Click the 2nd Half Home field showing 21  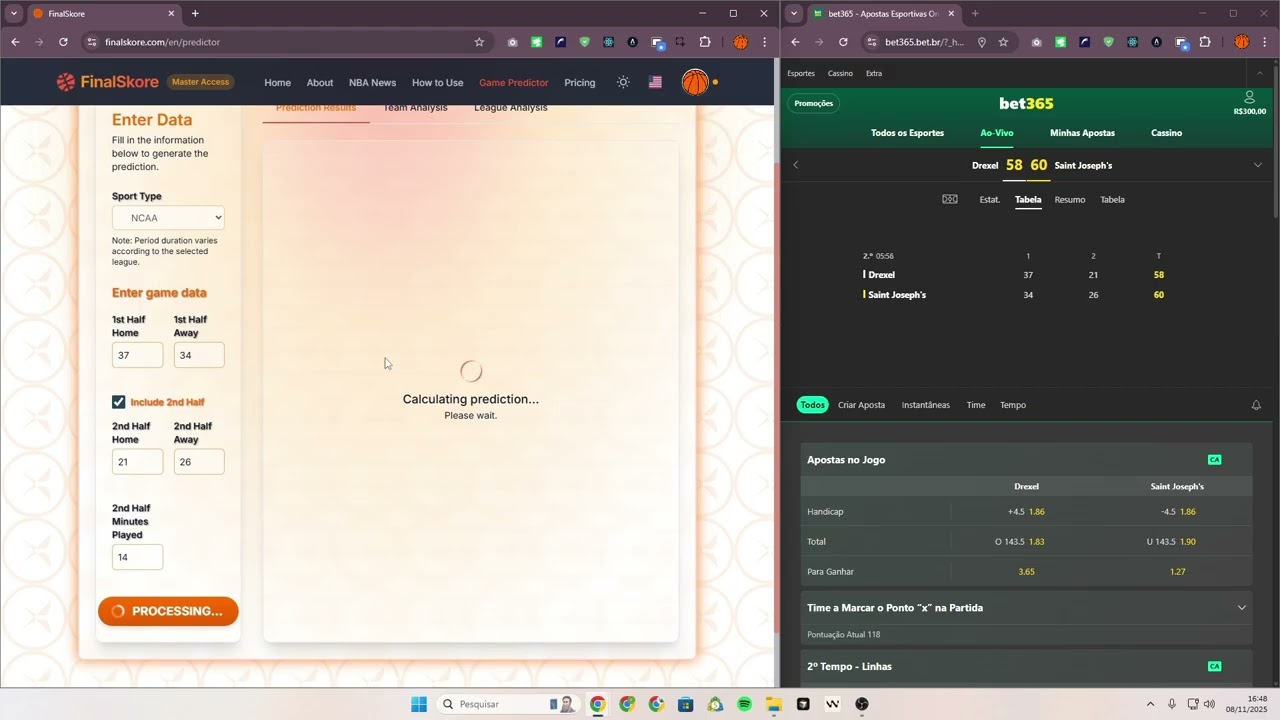137,462
